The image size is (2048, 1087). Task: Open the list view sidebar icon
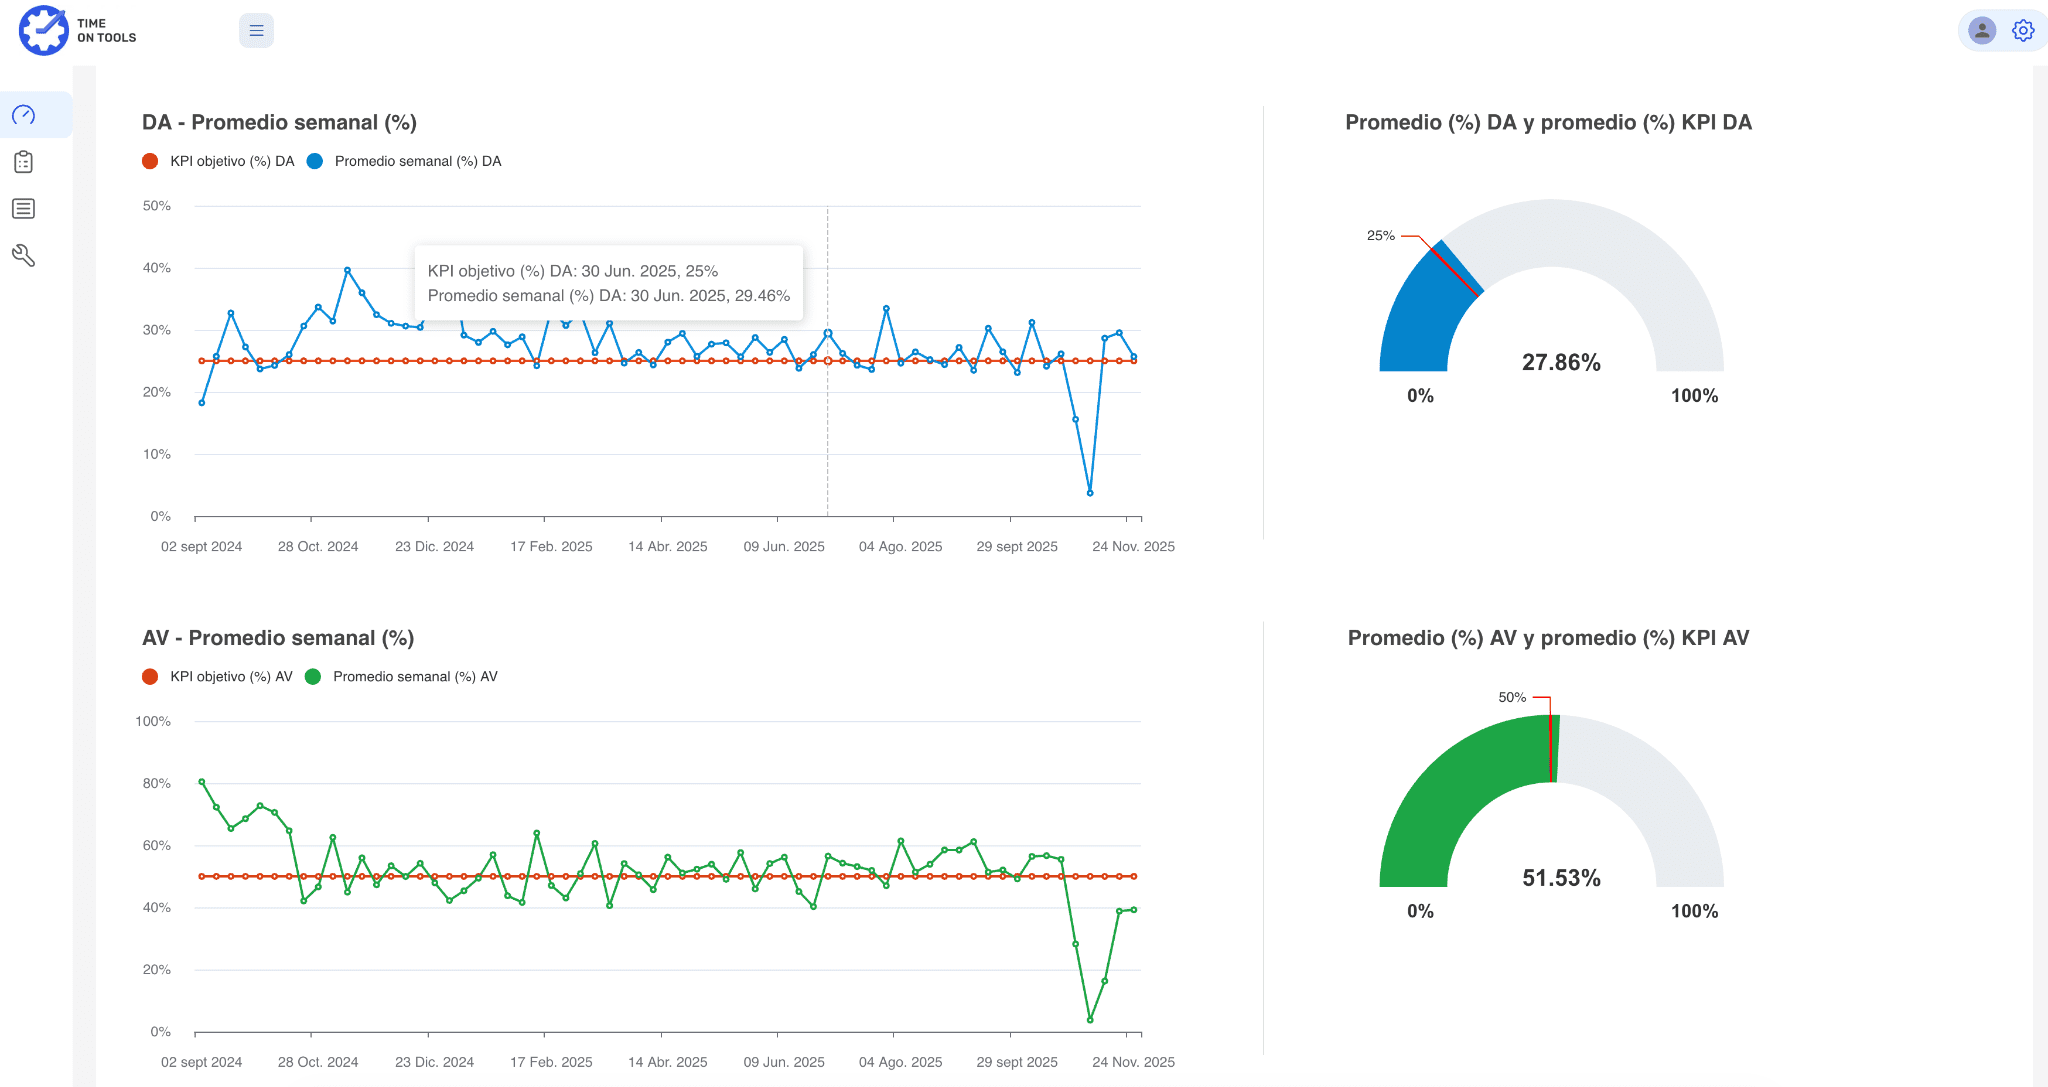tap(24, 208)
